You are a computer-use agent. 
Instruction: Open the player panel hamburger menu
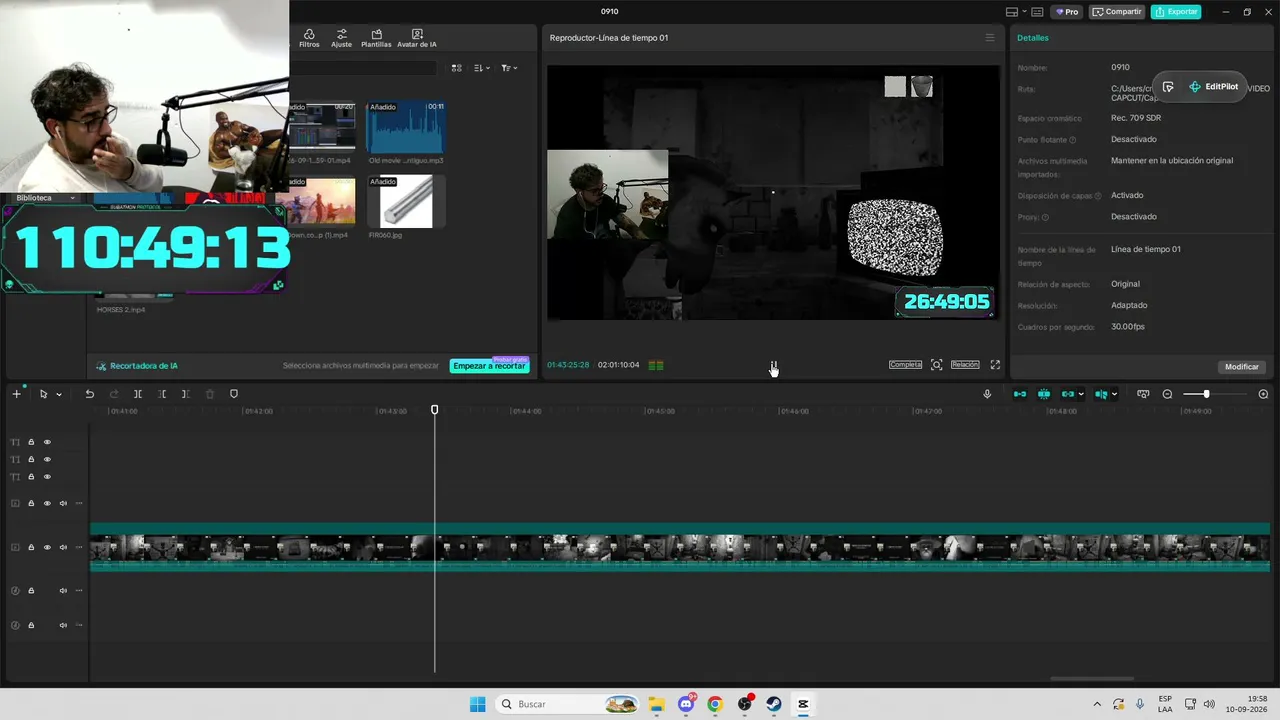pyautogui.click(x=990, y=38)
